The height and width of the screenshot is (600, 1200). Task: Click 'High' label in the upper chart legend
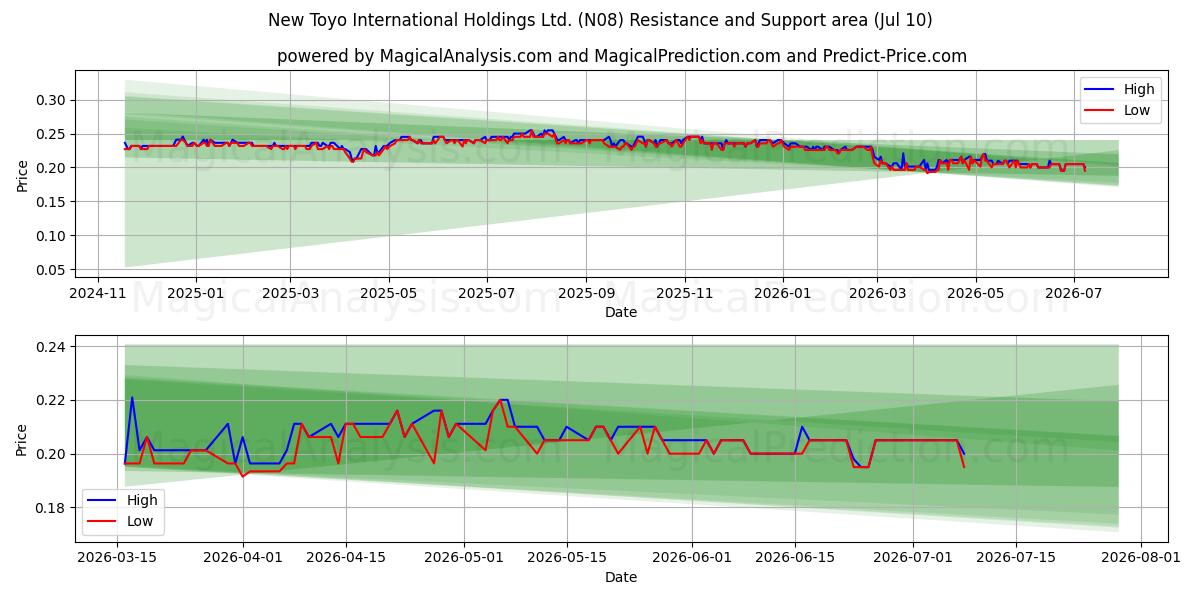pyautogui.click(x=1139, y=89)
